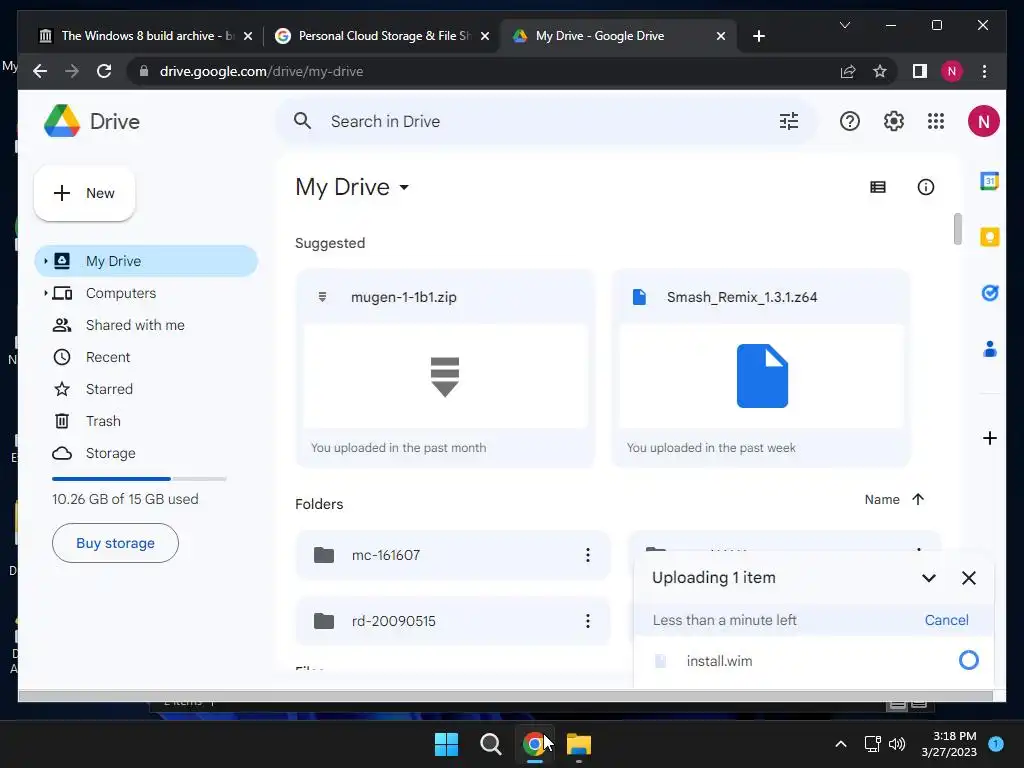Open Contacts side panel
This screenshot has height=768, width=1024.
[x=989, y=349]
